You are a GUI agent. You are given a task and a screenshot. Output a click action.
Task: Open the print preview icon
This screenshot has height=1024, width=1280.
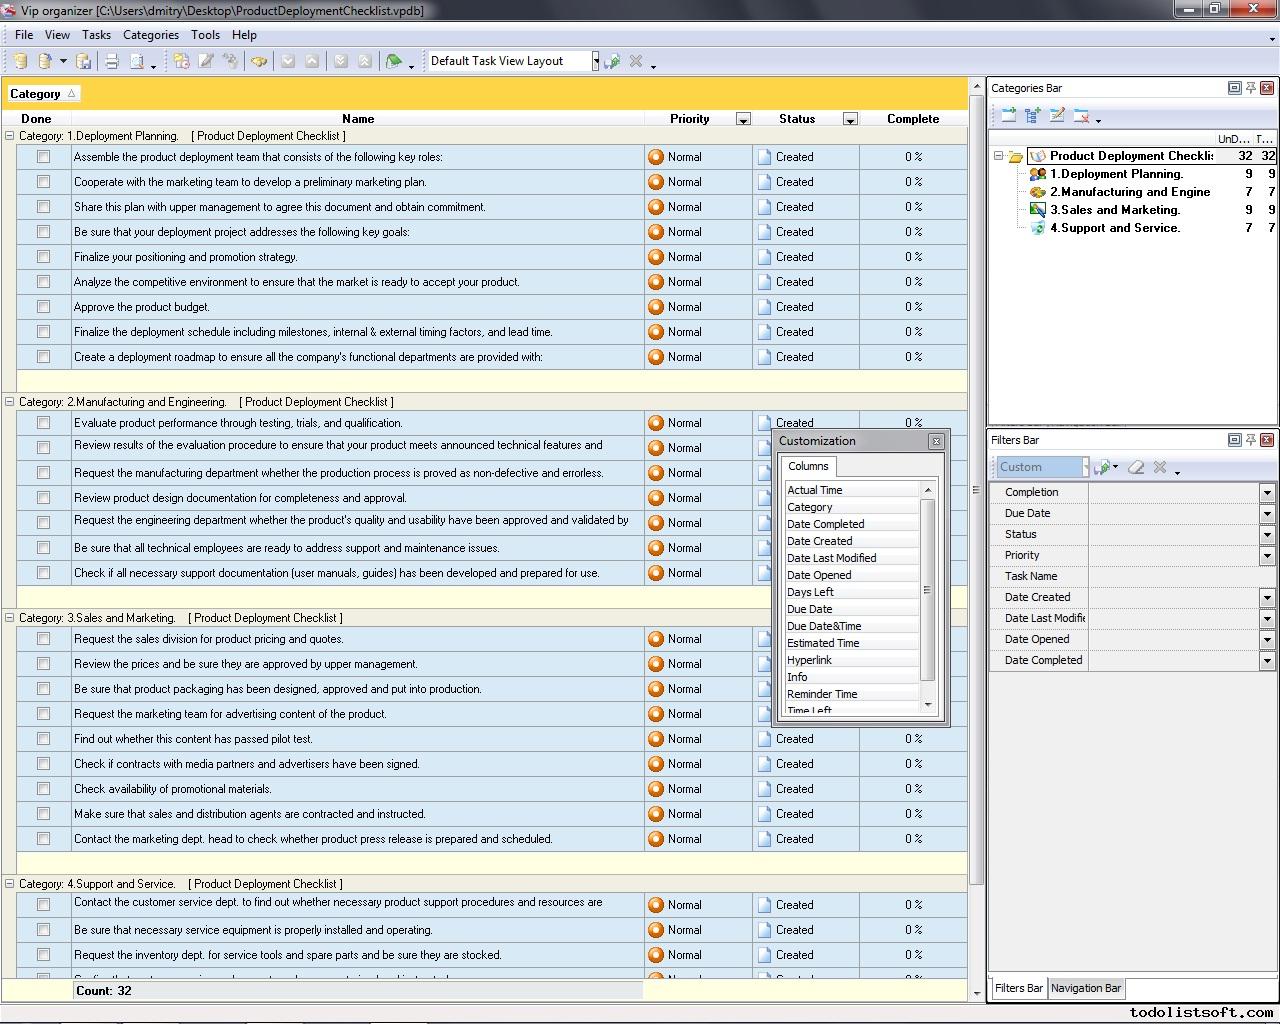point(135,61)
